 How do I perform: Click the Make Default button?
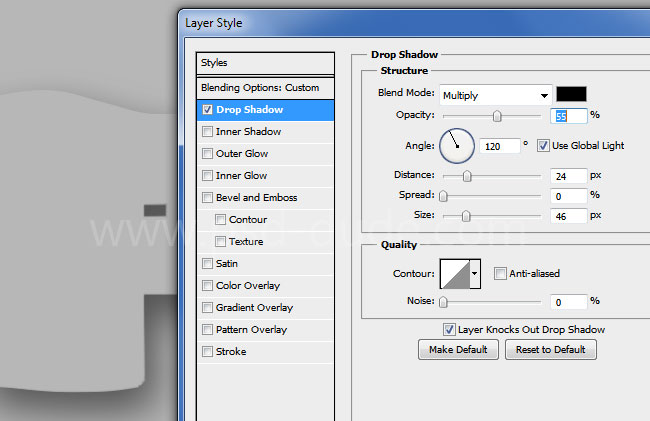[458, 350]
